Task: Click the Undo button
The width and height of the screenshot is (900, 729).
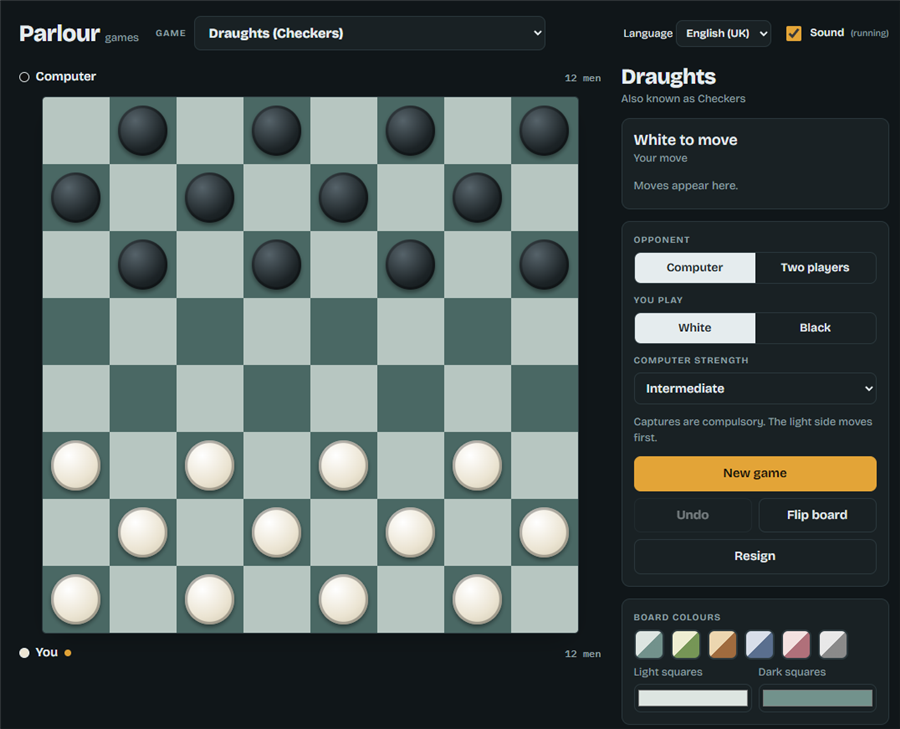Action: (x=693, y=515)
